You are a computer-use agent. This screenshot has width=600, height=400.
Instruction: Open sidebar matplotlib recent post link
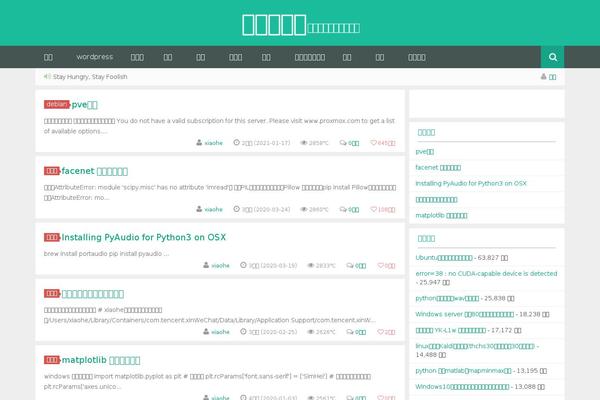pyautogui.click(x=441, y=216)
